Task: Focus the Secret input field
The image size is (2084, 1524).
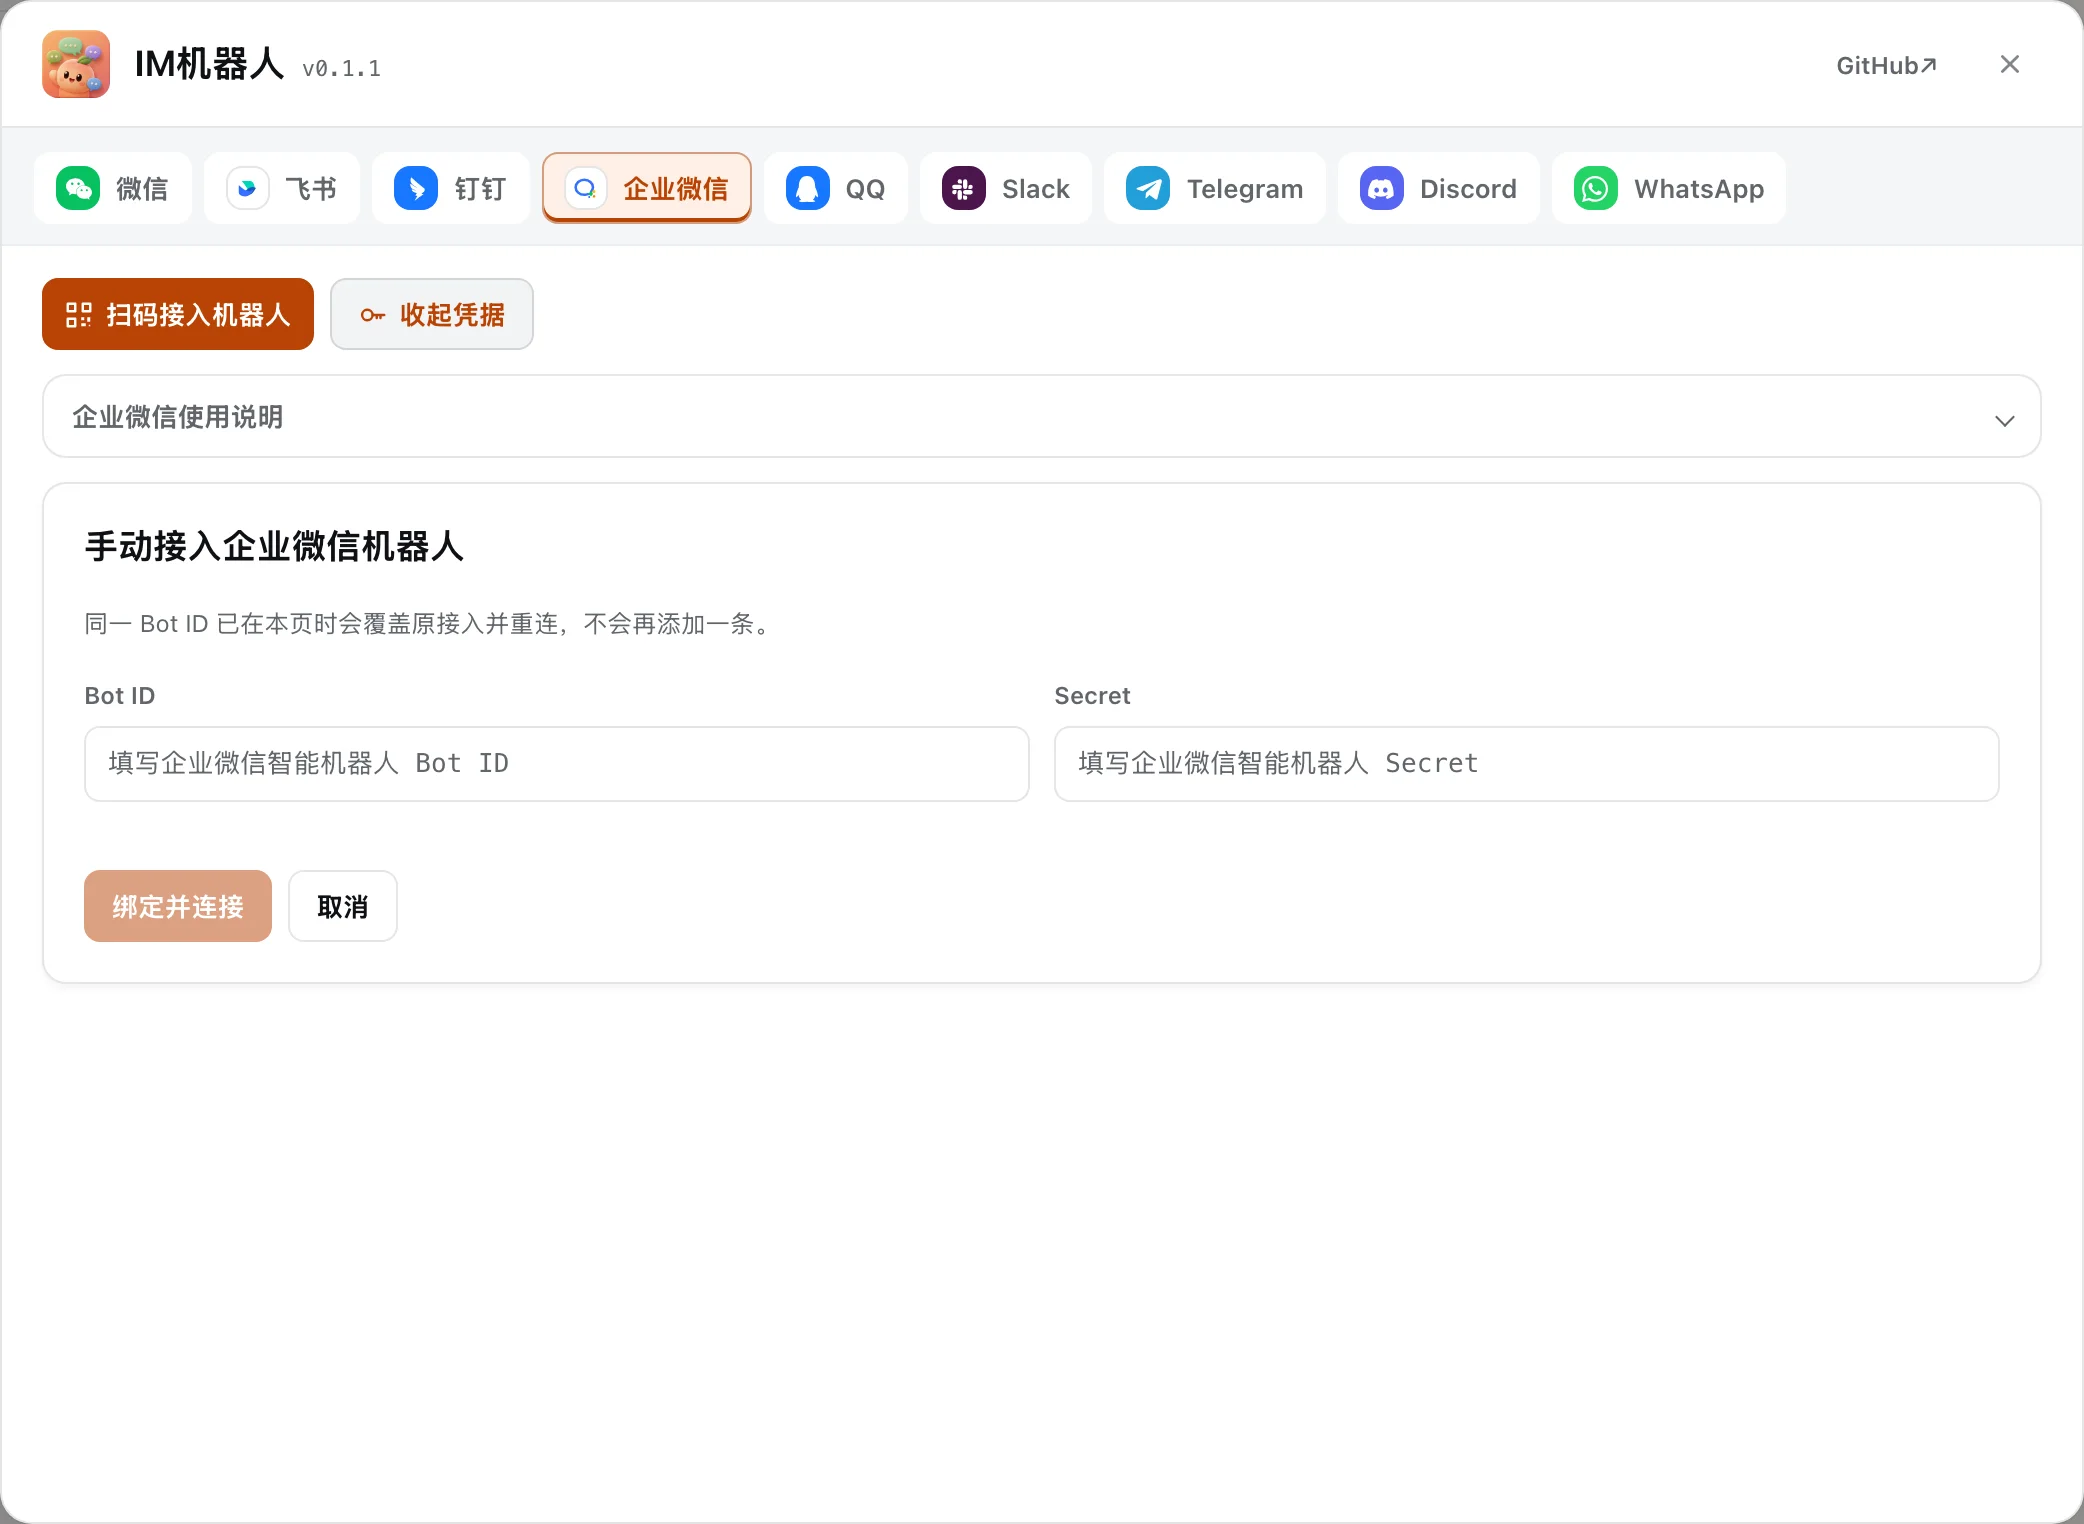Action: click(x=1527, y=764)
